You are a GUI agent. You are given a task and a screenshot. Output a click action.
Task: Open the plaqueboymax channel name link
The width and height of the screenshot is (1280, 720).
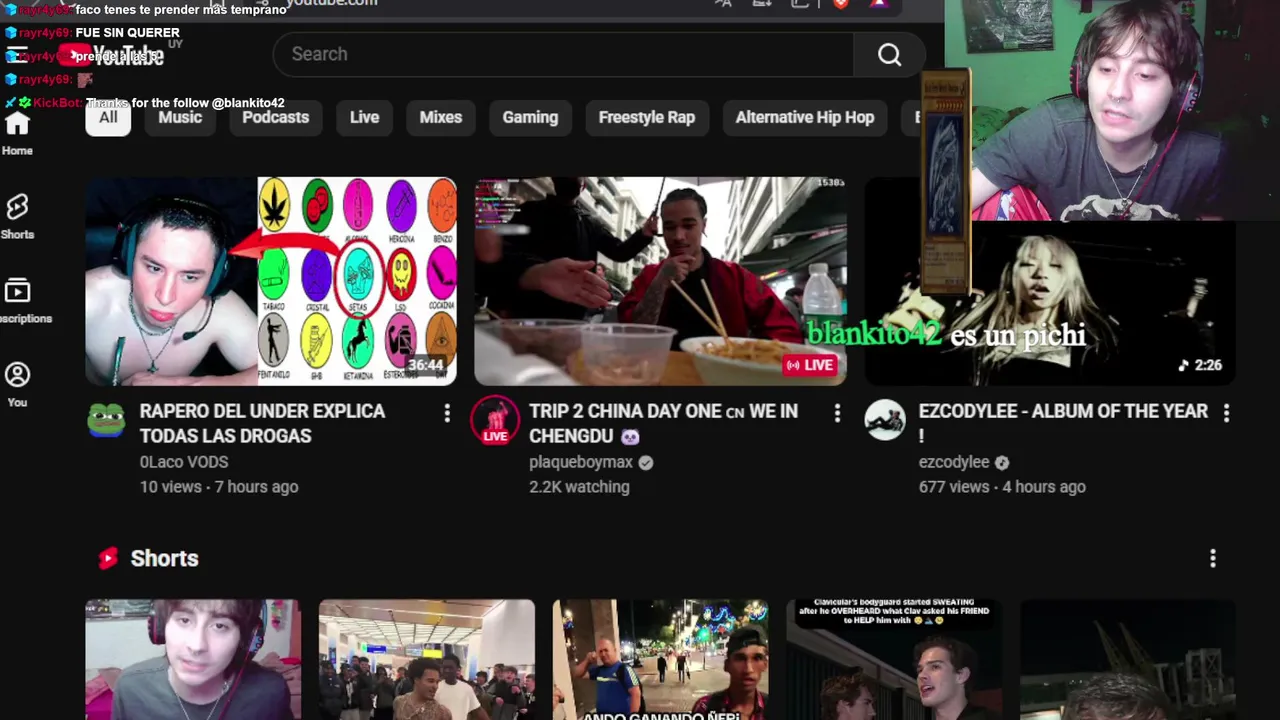point(581,462)
